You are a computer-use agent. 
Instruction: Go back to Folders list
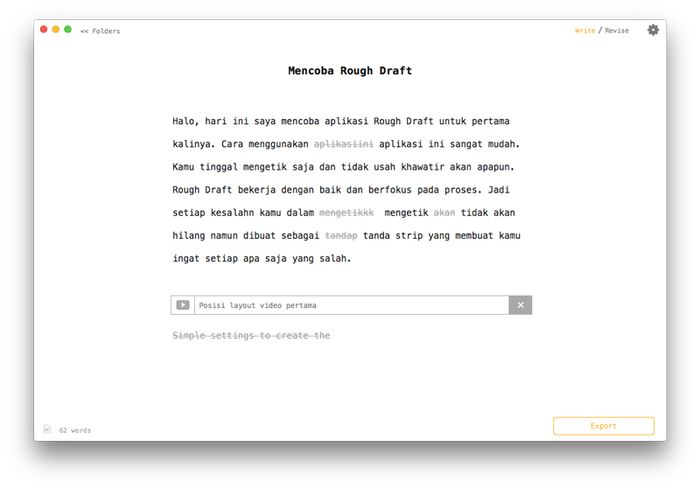[100, 31]
